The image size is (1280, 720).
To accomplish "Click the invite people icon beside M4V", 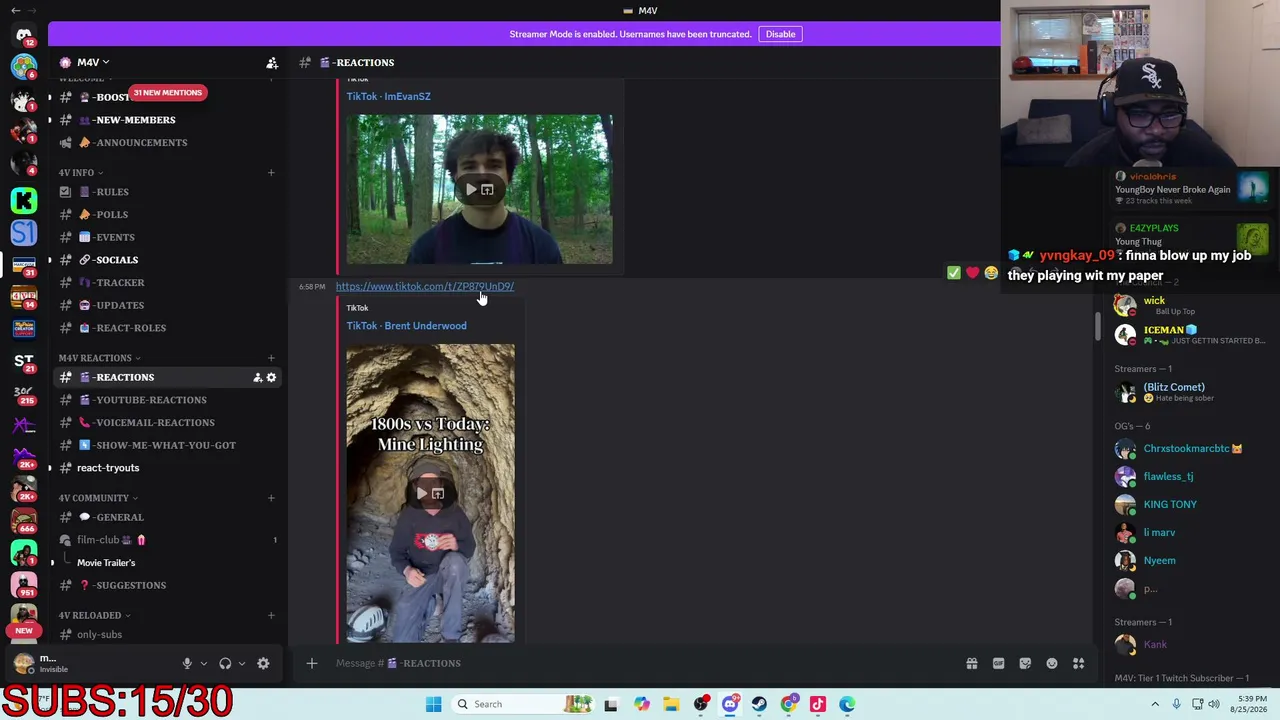I will pos(272,63).
